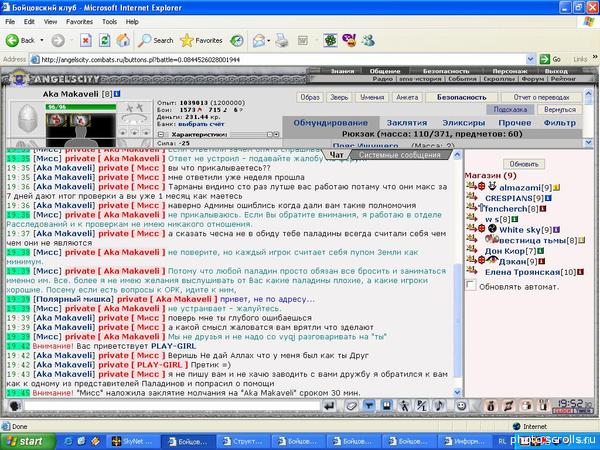Image resolution: width=600 pixels, height=450 pixels.
Task: Clear chat with the eraser icon
Action: pyautogui.click(x=351, y=406)
